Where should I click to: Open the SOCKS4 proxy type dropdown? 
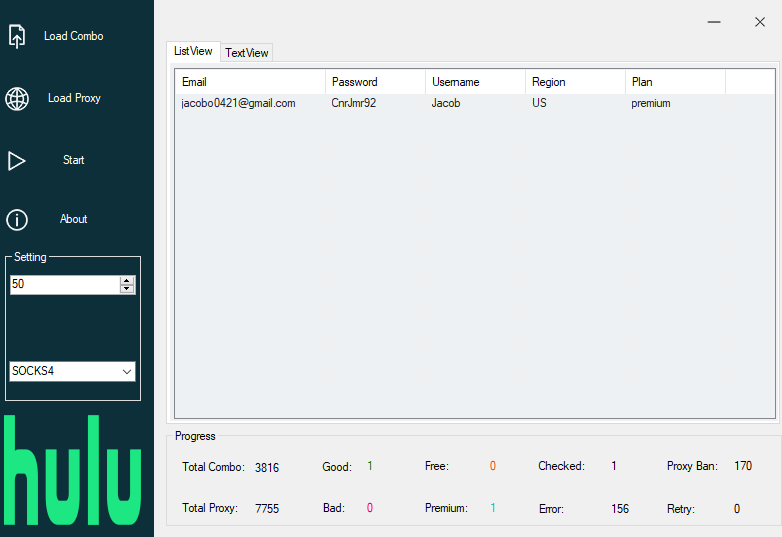pyautogui.click(x=72, y=371)
